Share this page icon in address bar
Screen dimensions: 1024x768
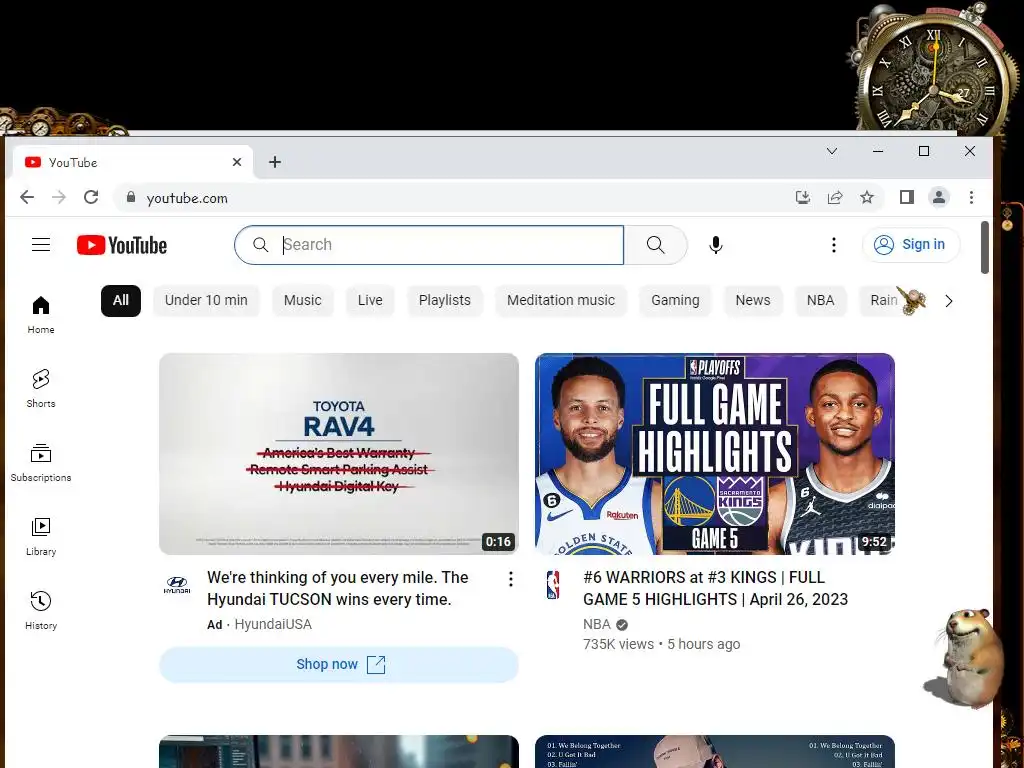point(835,197)
